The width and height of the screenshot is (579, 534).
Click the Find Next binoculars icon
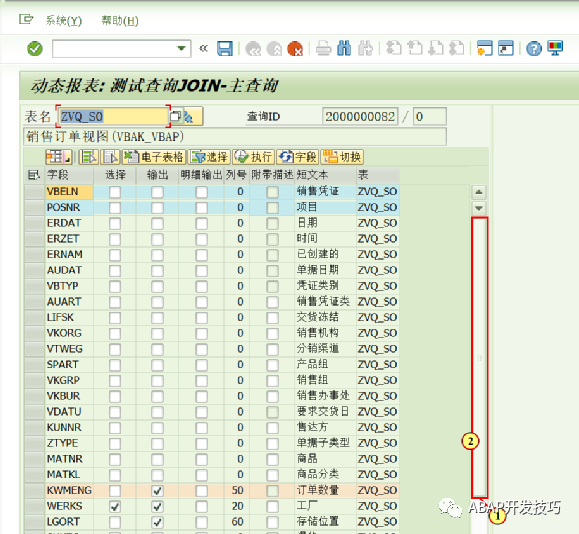[365, 48]
